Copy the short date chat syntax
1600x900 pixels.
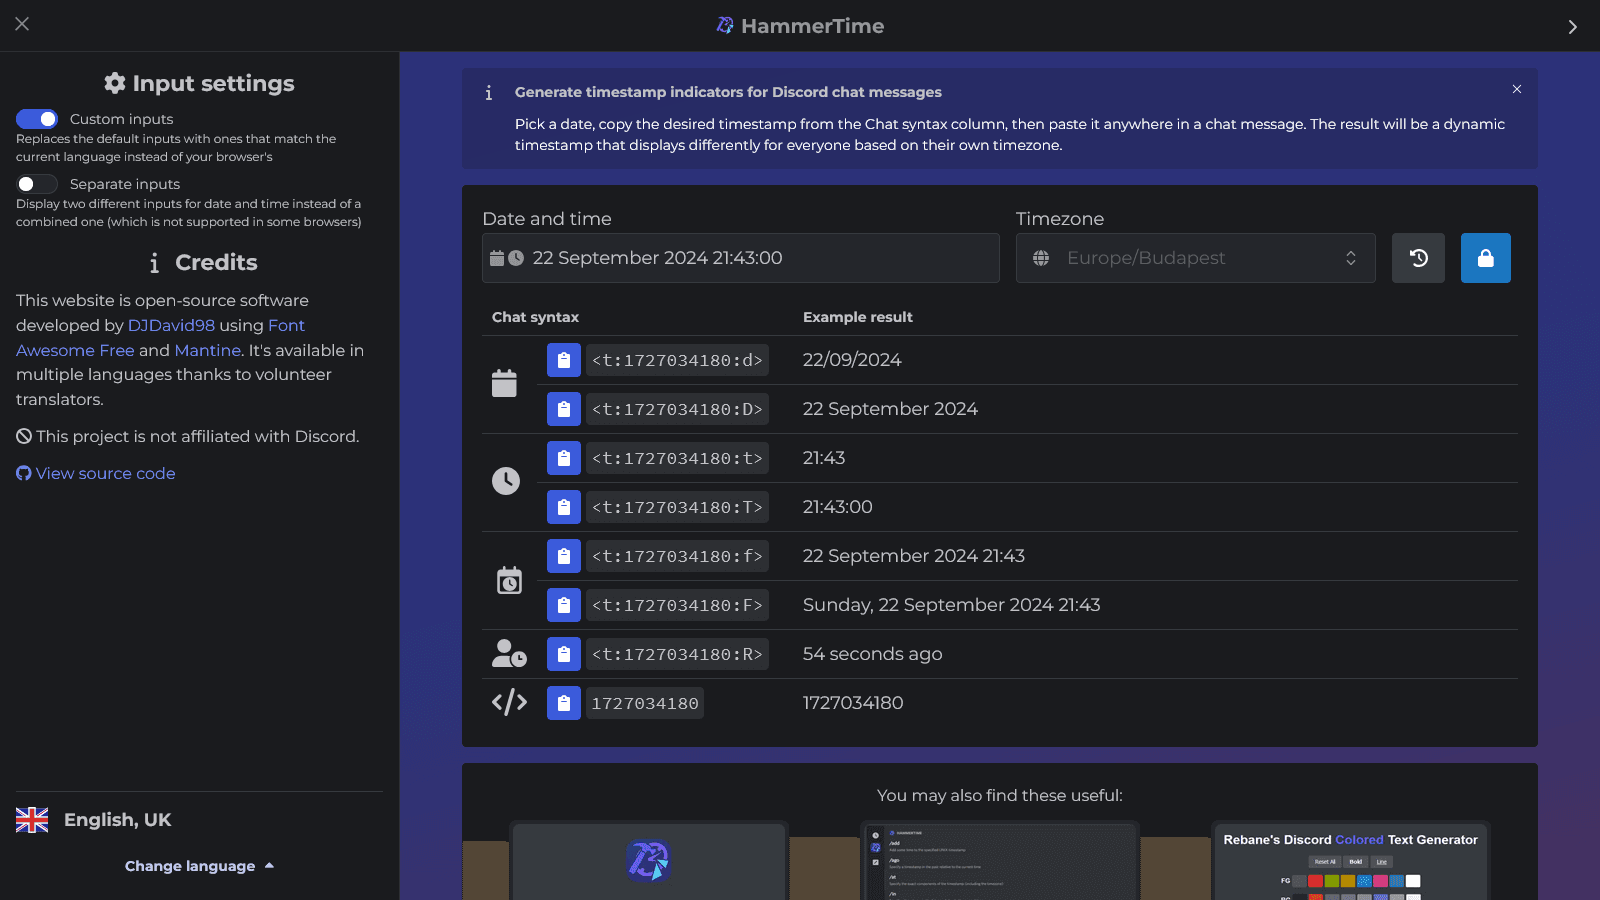click(563, 360)
